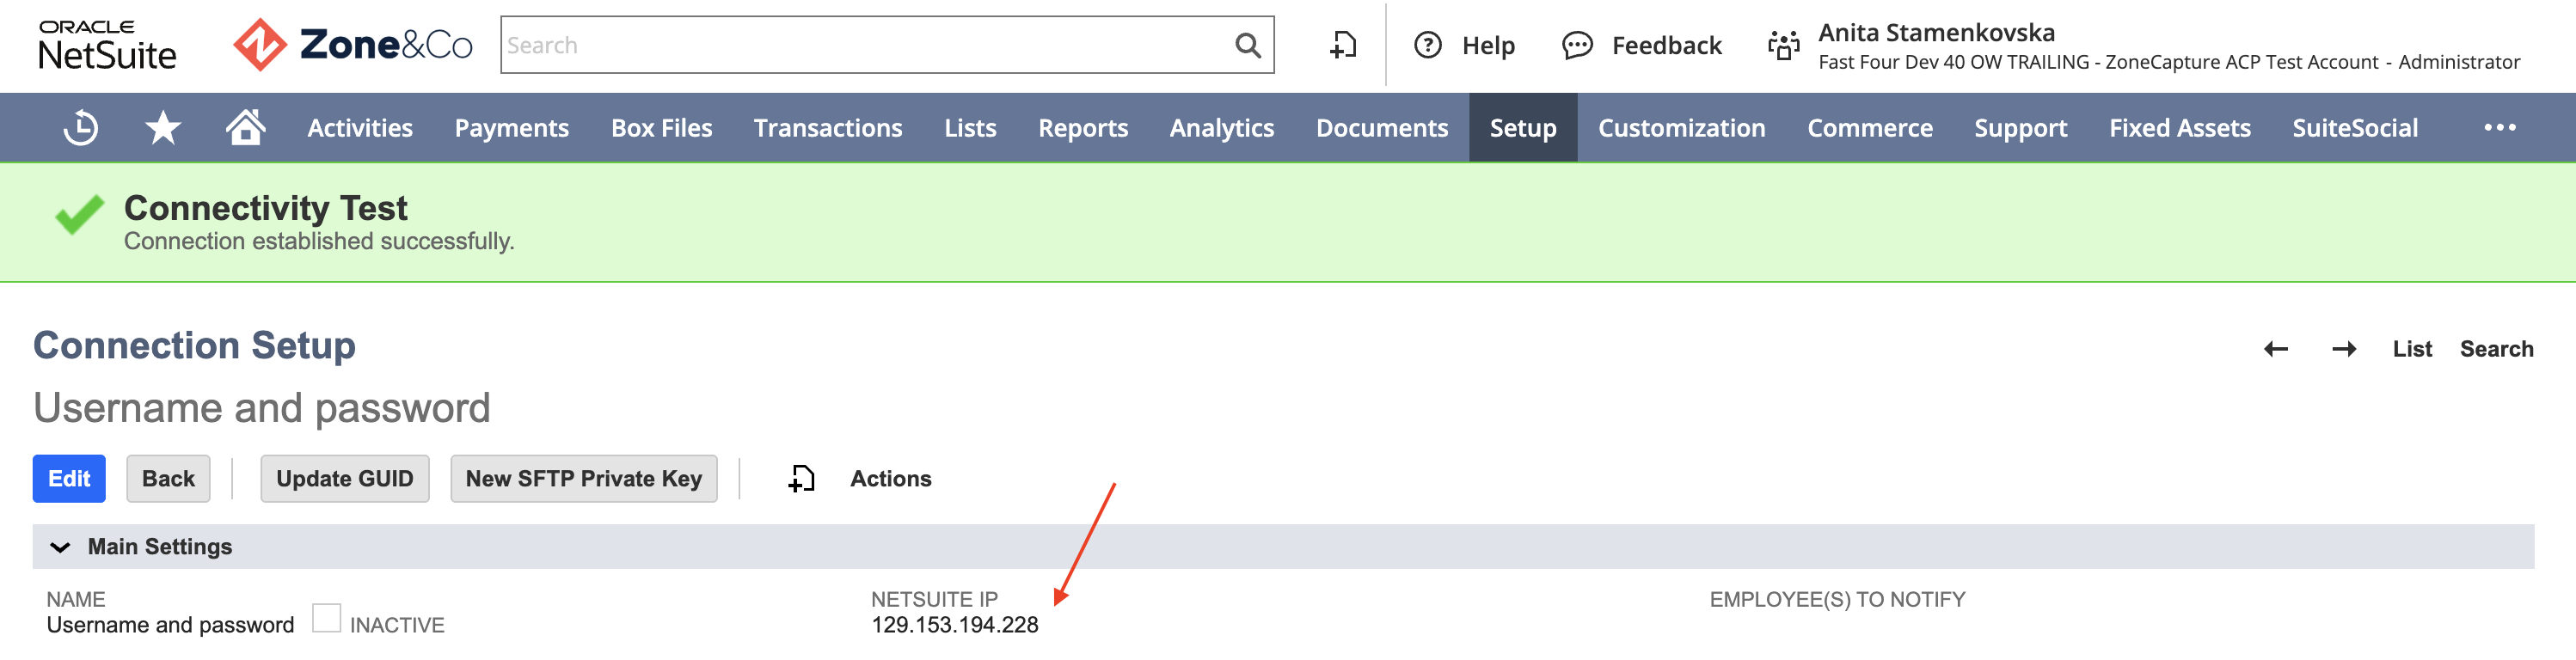Go to the Home icon
Screen dimensions: 2576x660
[245, 127]
